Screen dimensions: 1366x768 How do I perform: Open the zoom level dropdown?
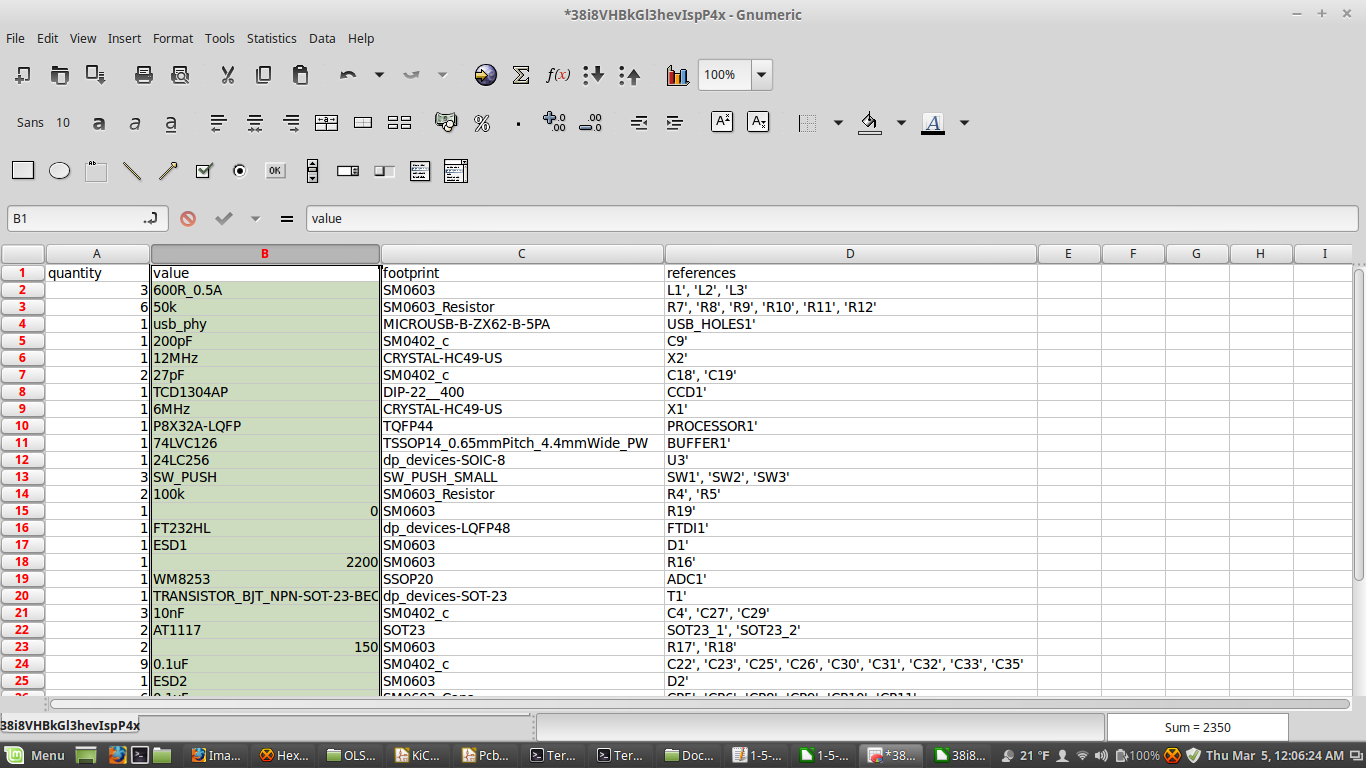(762, 75)
